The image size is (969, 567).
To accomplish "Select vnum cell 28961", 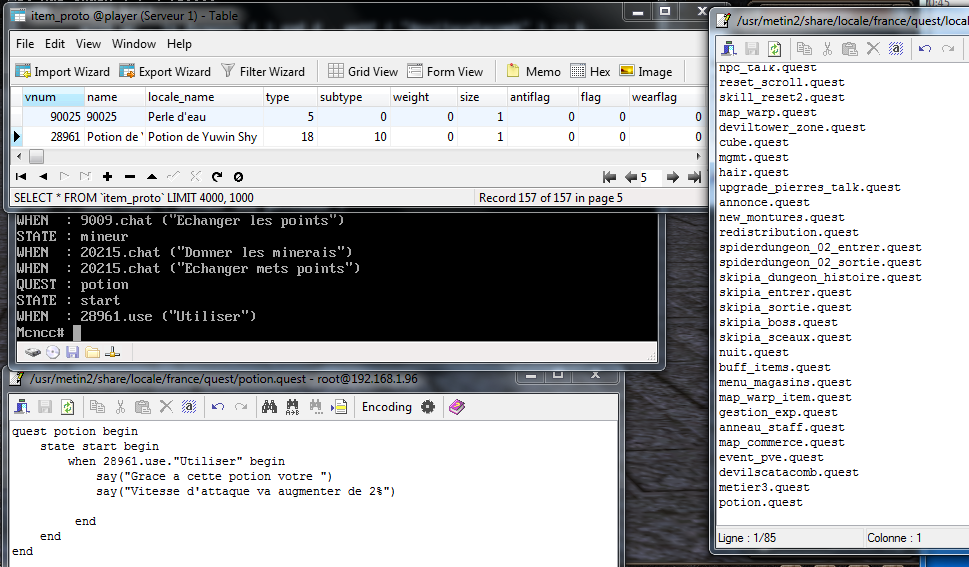I will coord(53,137).
